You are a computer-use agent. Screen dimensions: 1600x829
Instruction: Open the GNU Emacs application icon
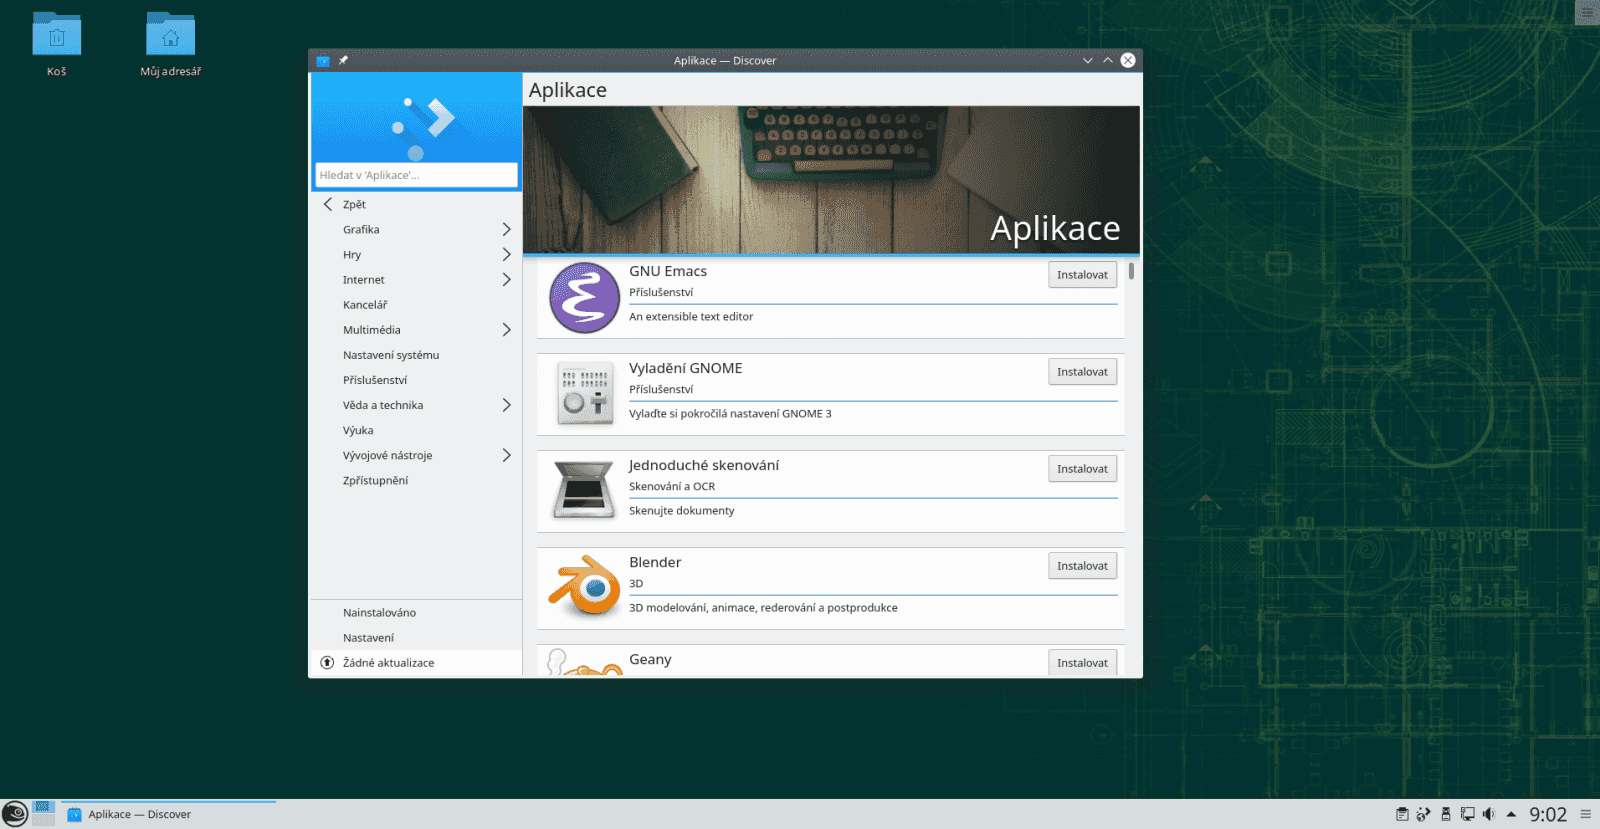[584, 298]
